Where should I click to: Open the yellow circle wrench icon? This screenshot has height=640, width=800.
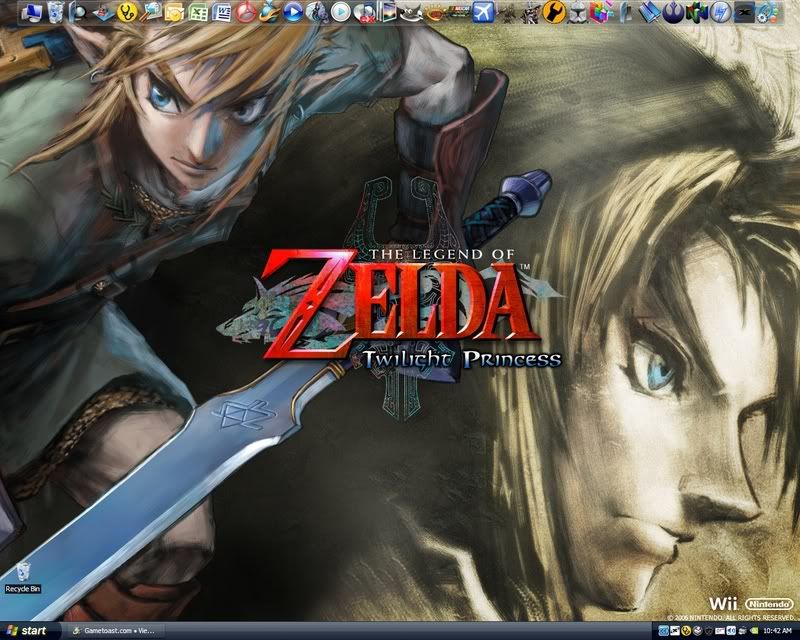[x=555, y=12]
